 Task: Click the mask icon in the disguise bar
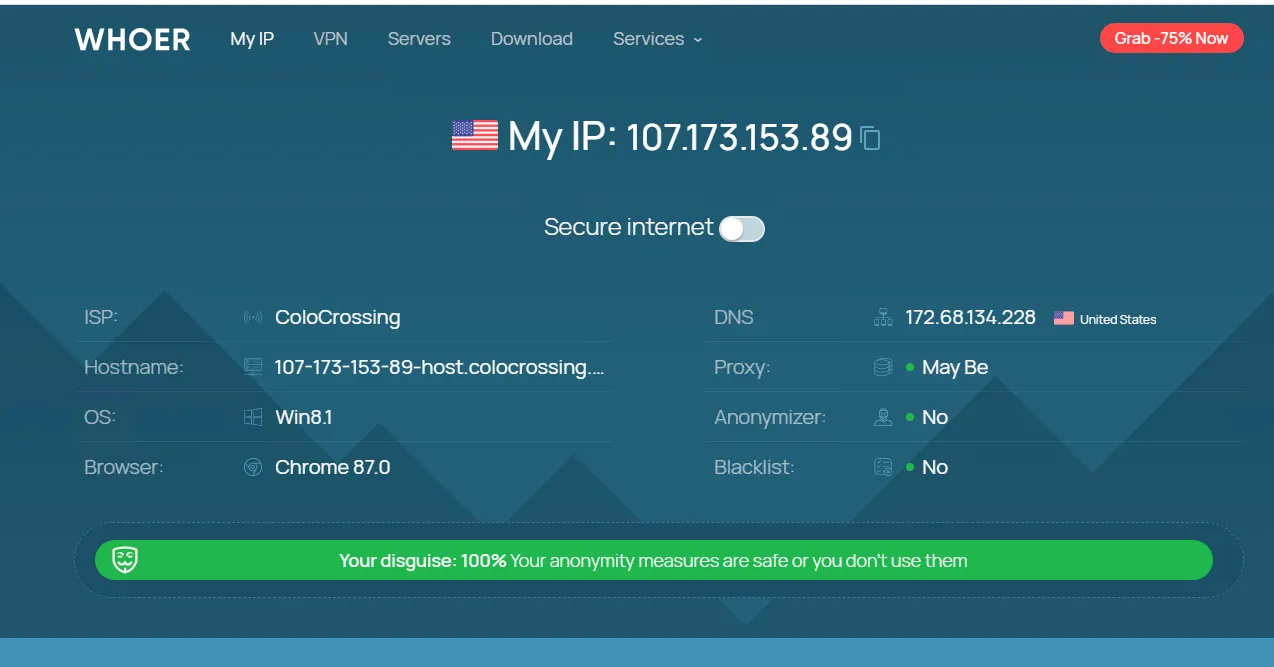click(x=125, y=560)
